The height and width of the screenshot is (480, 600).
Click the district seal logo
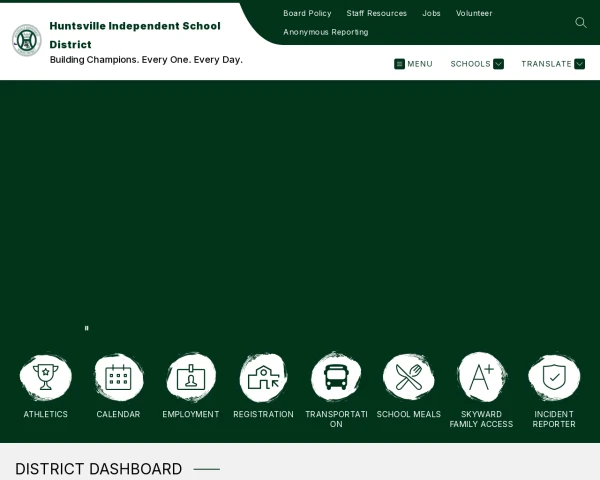tap(26, 40)
